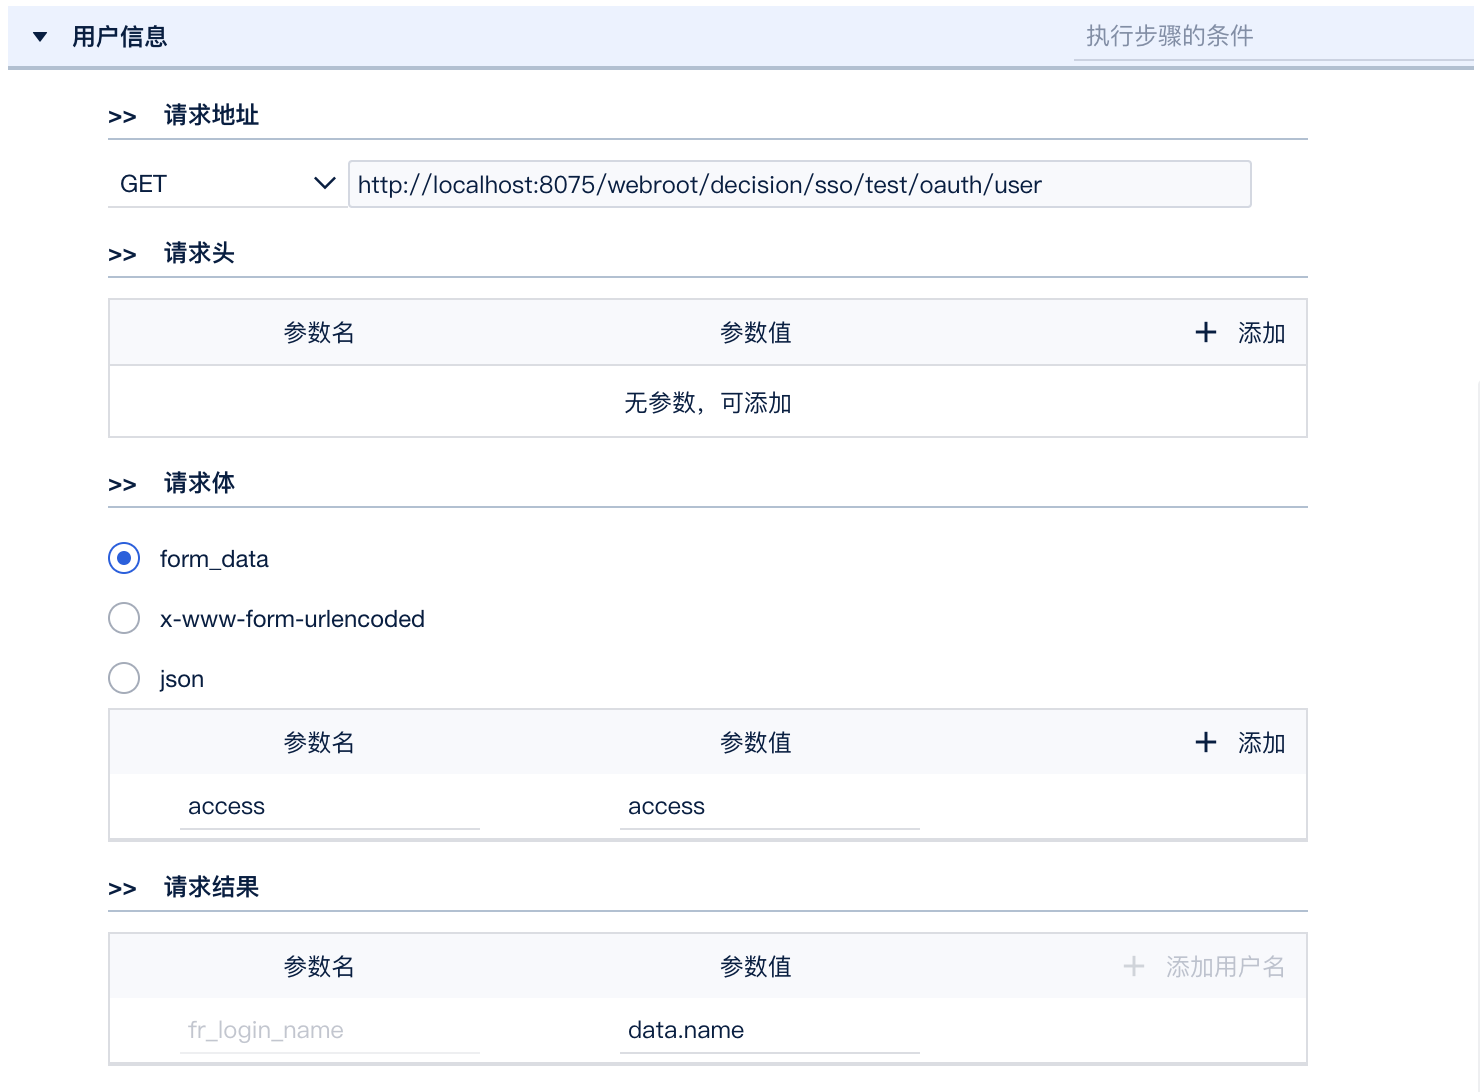This screenshot has width=1480, height=1092.
Task: Click the fr_login_name parameter field
Action: pyautogui.click(x=330, y=1031)
